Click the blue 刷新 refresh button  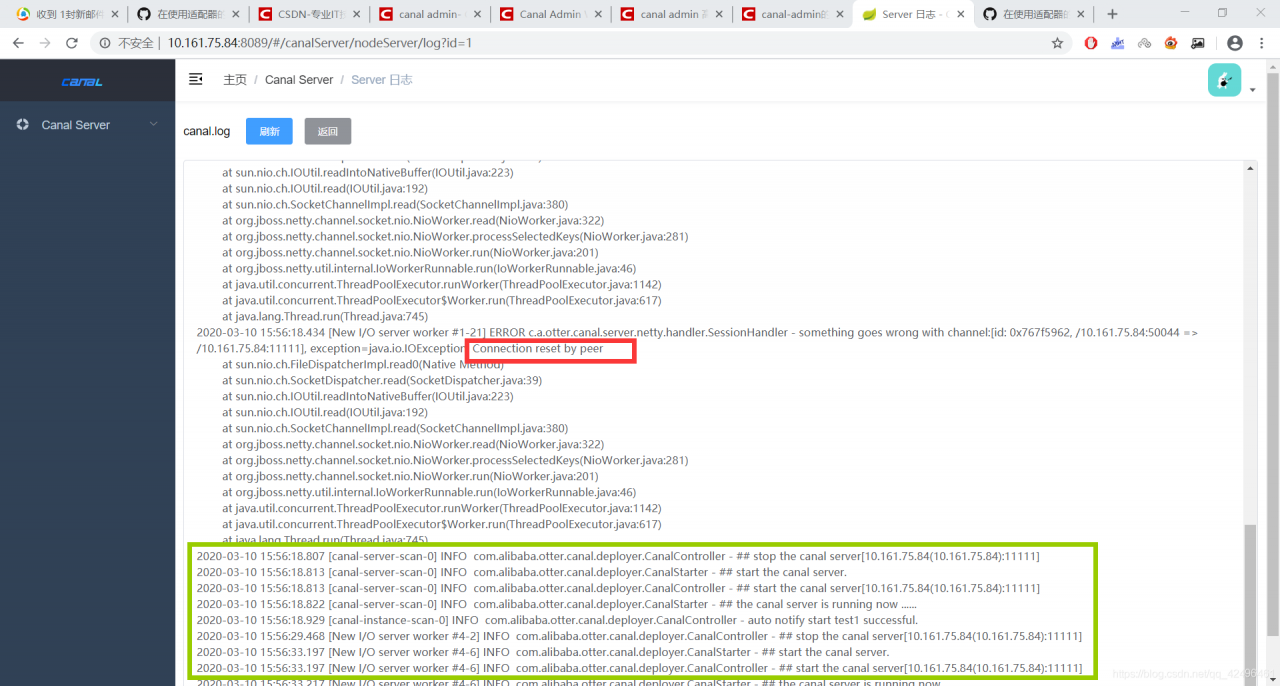269,131
